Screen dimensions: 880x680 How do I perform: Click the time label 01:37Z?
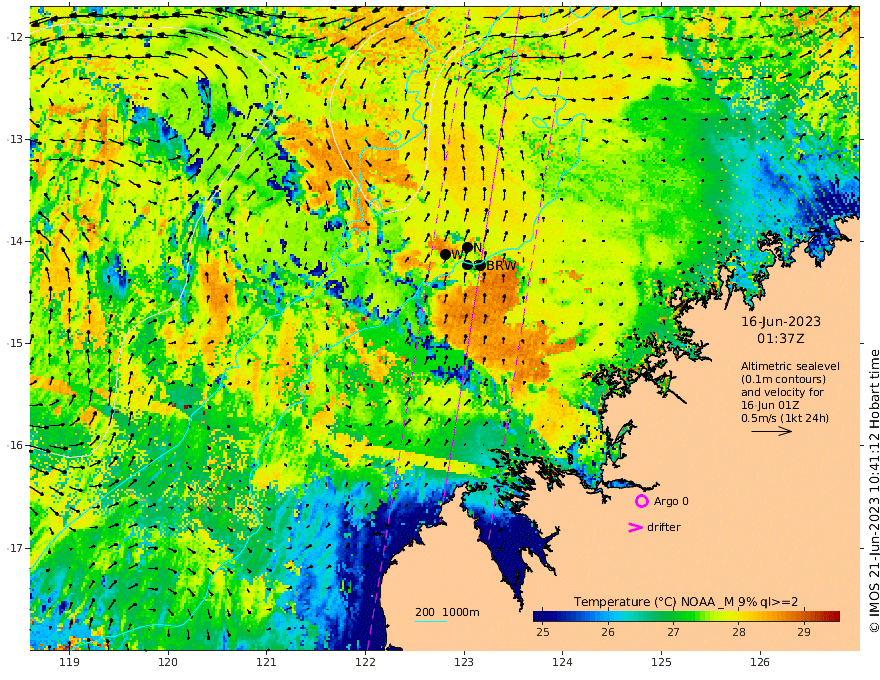[781, 339]
